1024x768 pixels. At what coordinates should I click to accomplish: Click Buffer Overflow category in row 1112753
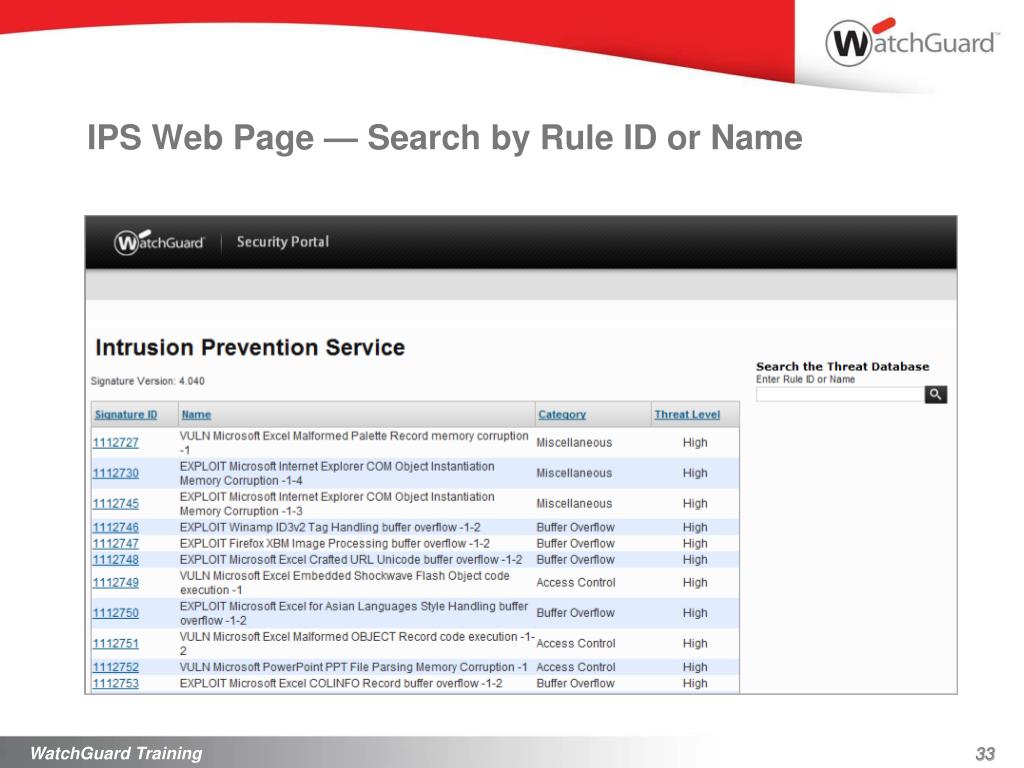pyautogui.click(x=575, y=683)
